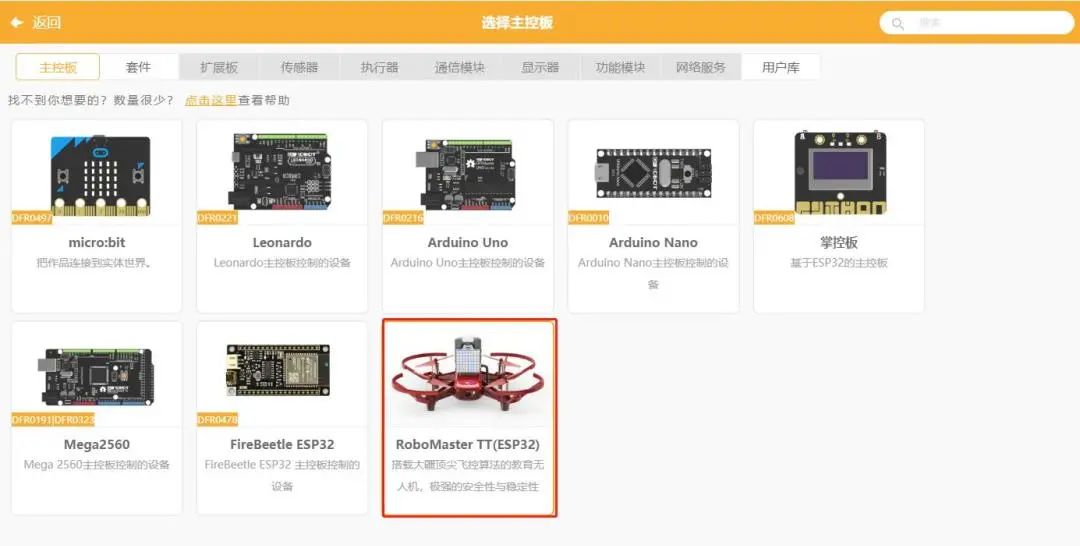Image resolution: width=1080 pixels, height=546 pixels.
Task: Switch to the 显示器 tab
Action: [540, 67]
